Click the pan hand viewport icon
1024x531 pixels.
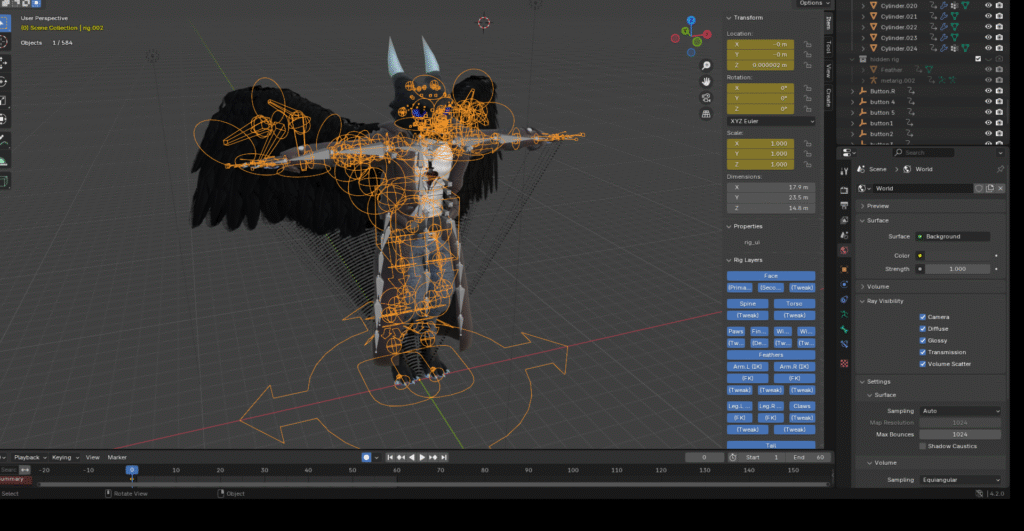(x=706, y=80)
